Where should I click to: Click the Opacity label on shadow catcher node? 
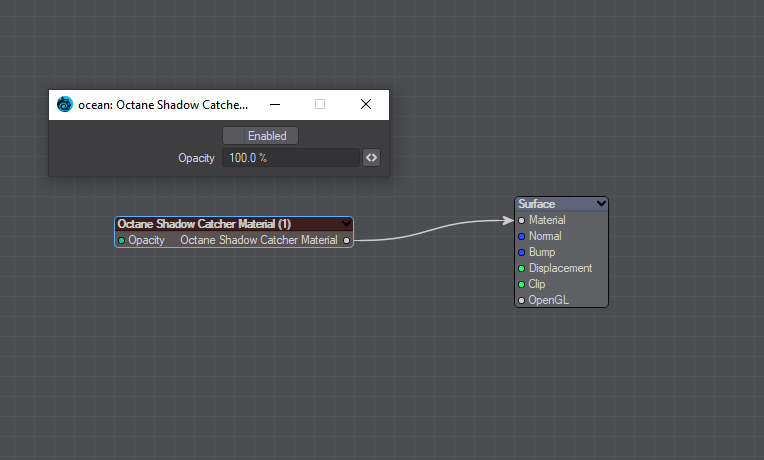point(146,240)
